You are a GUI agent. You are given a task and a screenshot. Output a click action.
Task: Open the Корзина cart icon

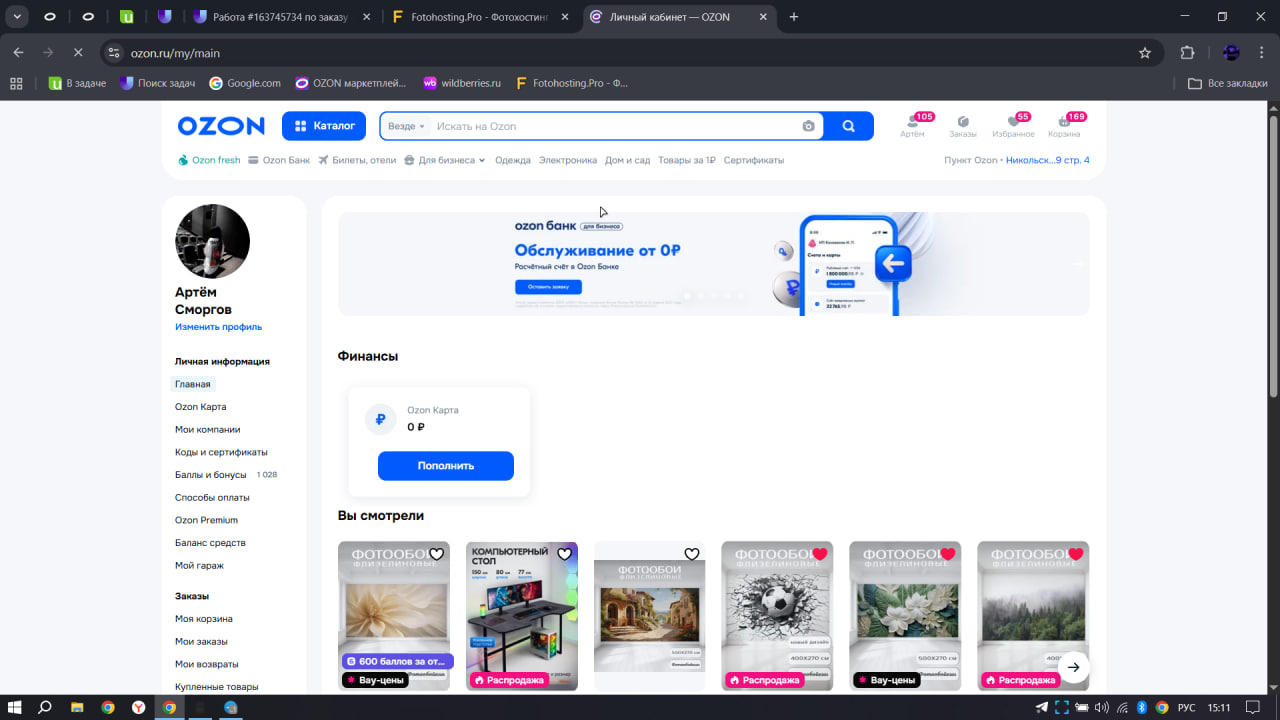tap(1064, 126)
